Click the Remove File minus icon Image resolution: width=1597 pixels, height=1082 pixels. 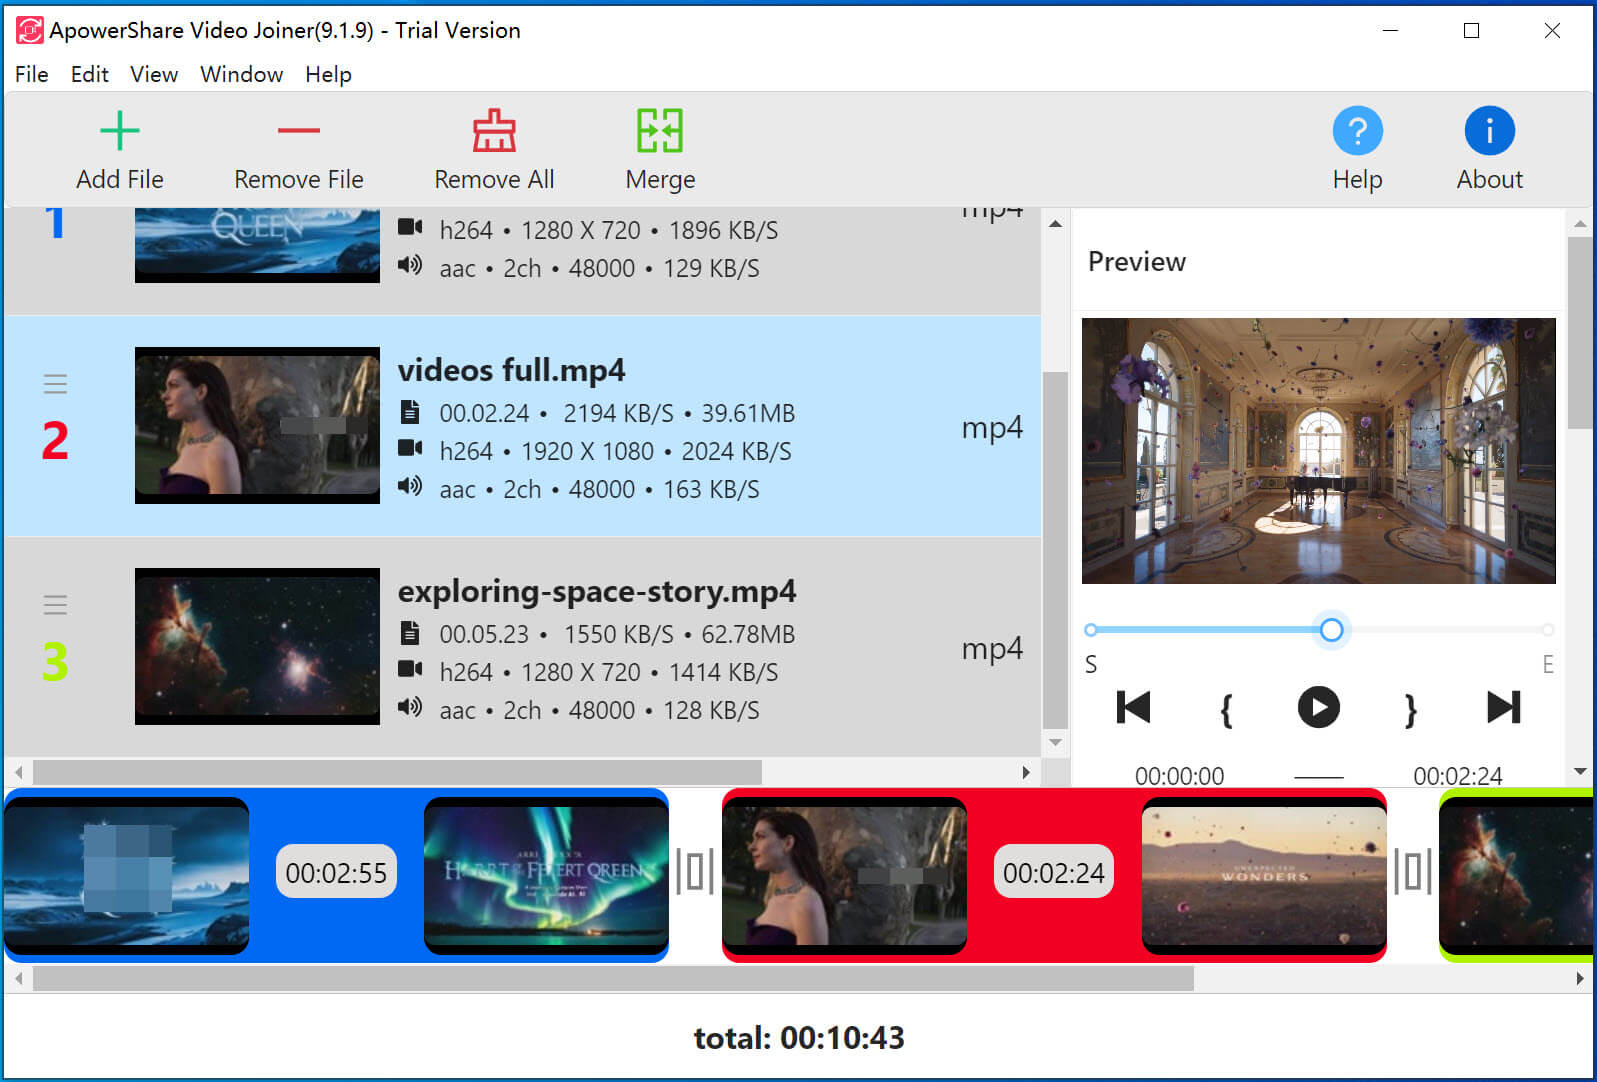tap(298, 131)
